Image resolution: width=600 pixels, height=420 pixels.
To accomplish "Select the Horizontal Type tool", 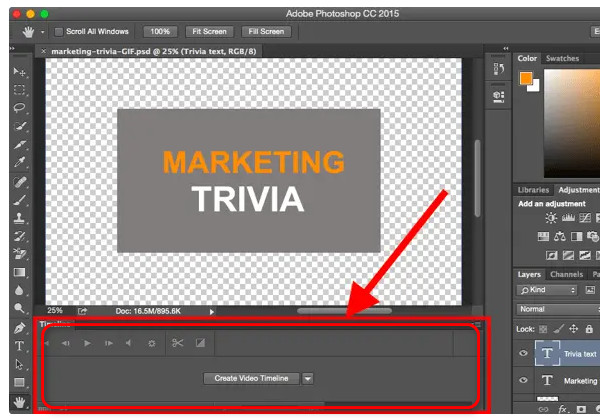I will [x=19, y=346].
